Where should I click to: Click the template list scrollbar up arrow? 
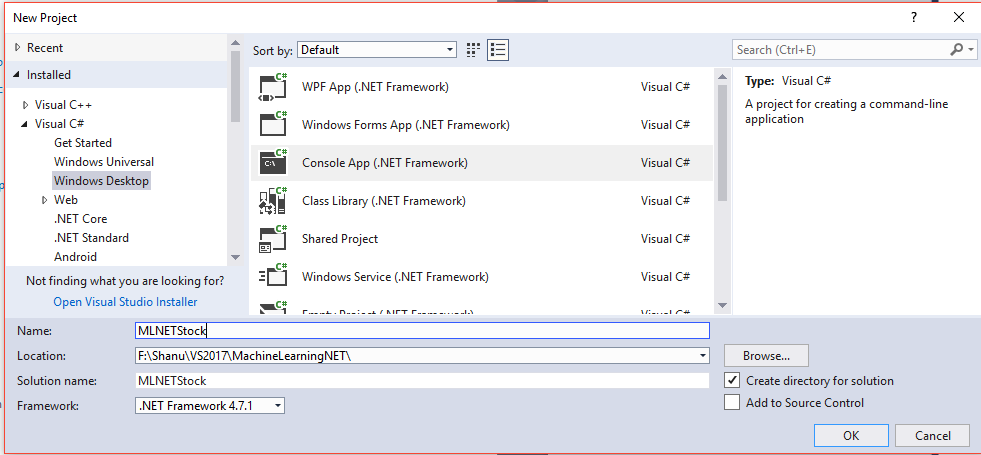pyautogui.click(x=722, y=77)
